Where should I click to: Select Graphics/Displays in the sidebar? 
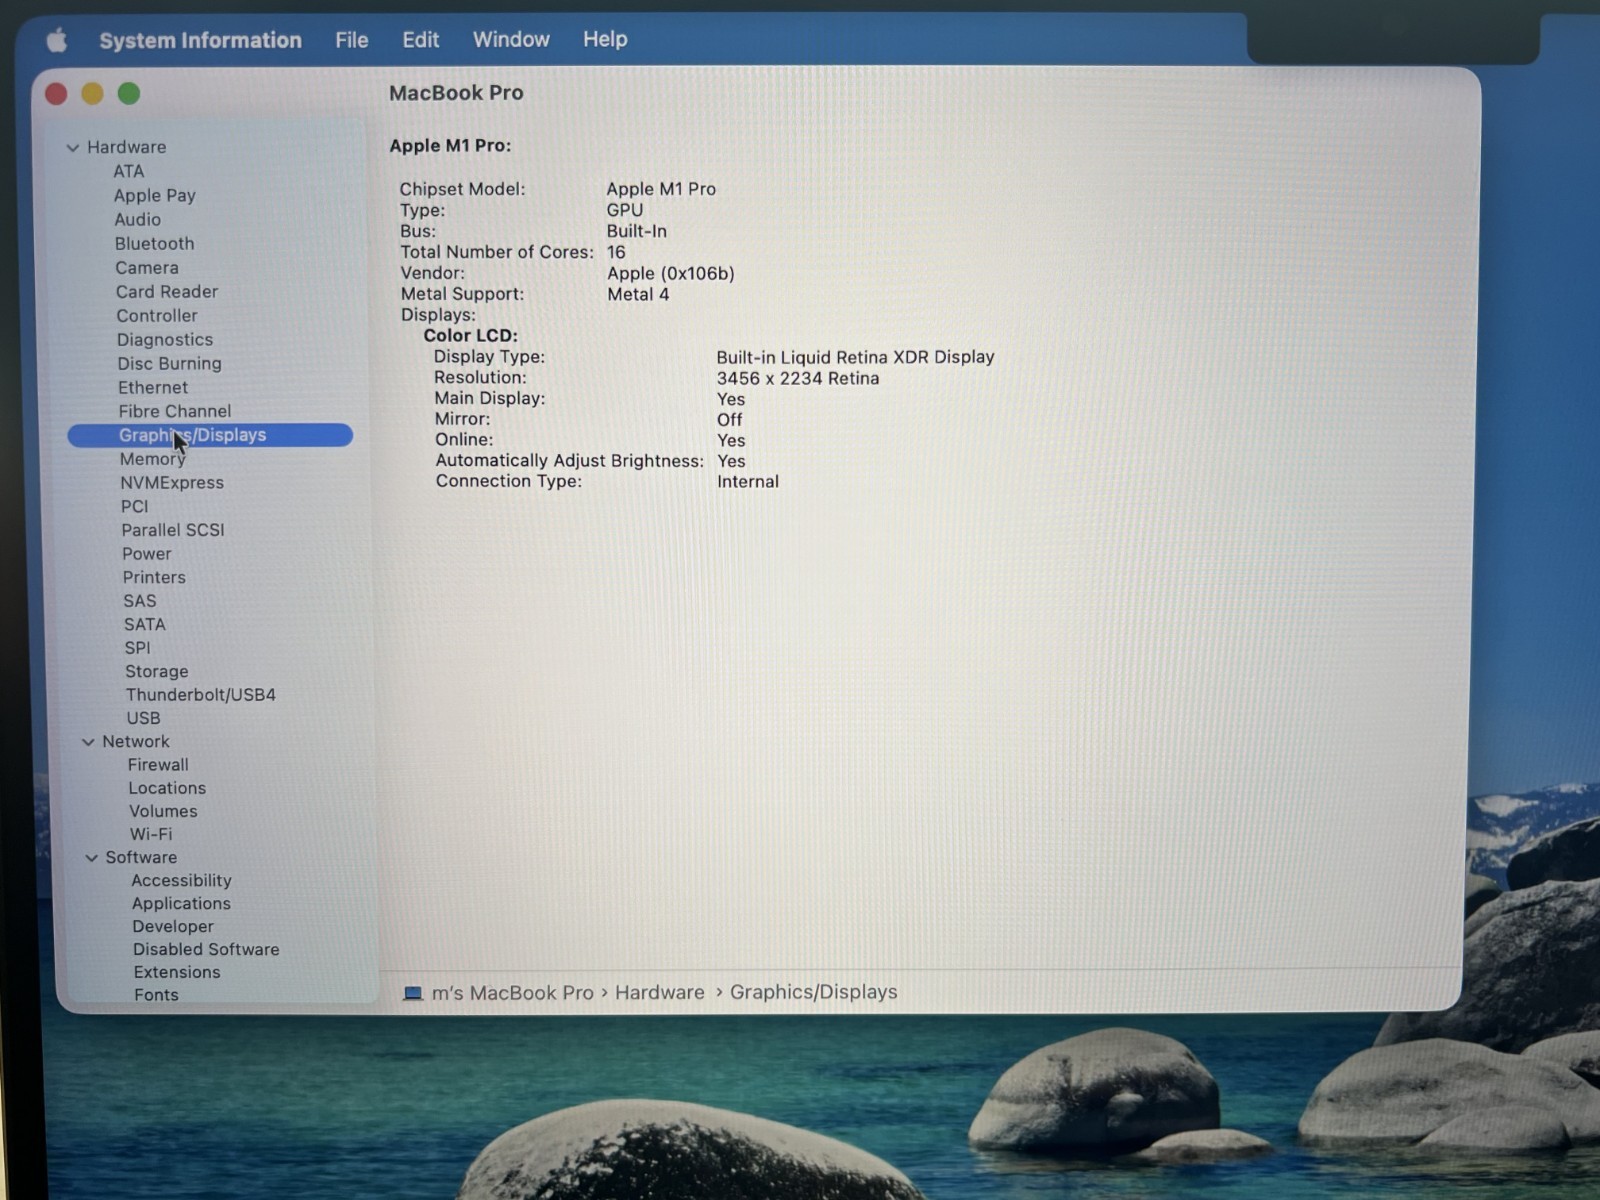coord(210,435)
